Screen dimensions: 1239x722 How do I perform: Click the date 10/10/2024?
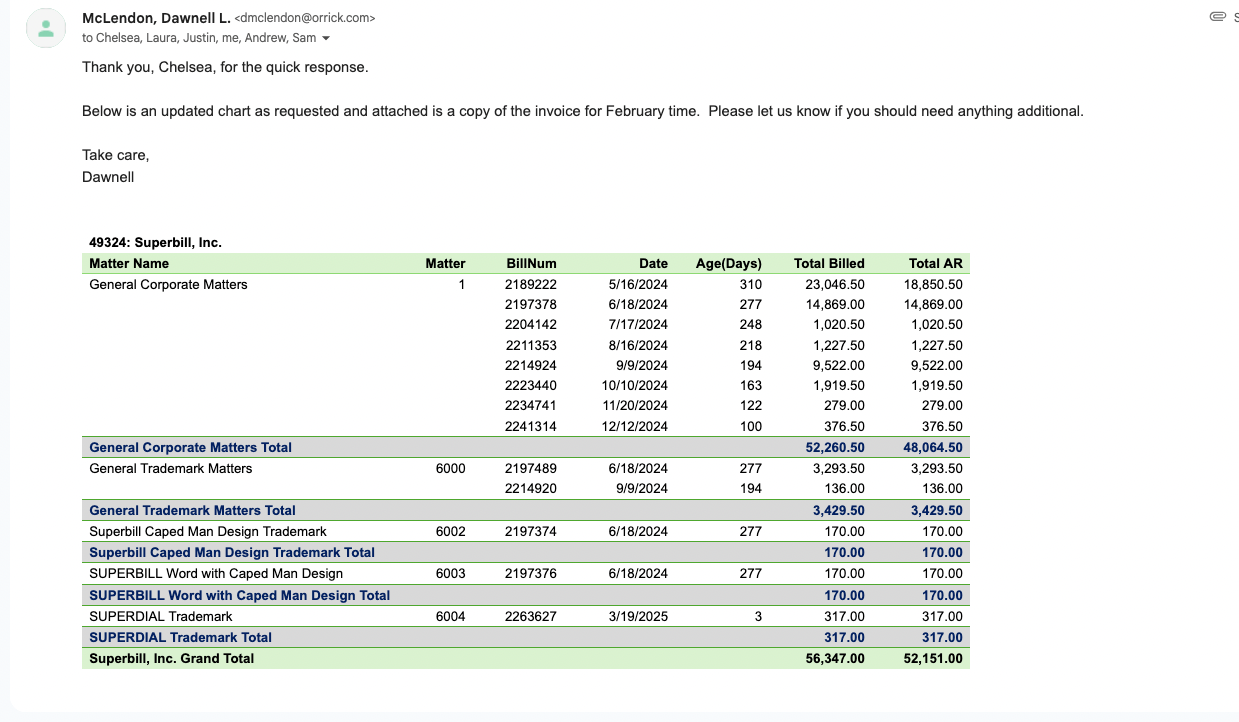(634, 385)
